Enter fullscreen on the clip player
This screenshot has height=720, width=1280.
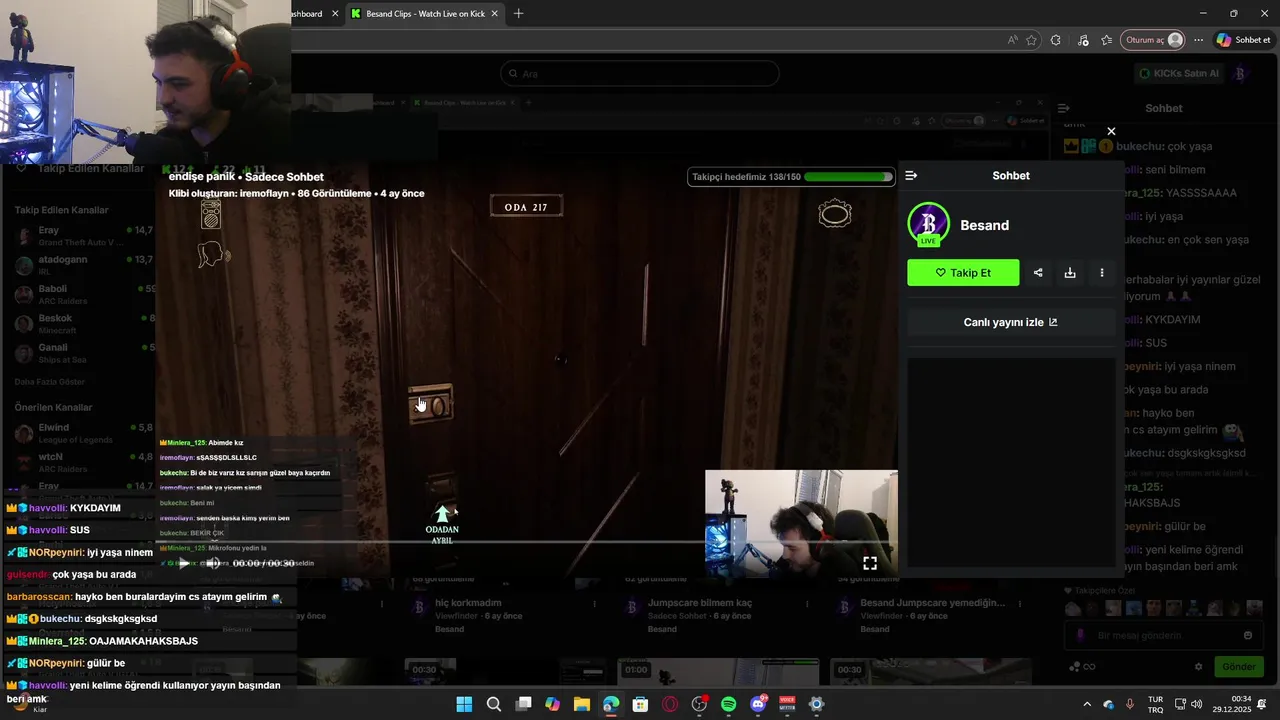(870, 563)
